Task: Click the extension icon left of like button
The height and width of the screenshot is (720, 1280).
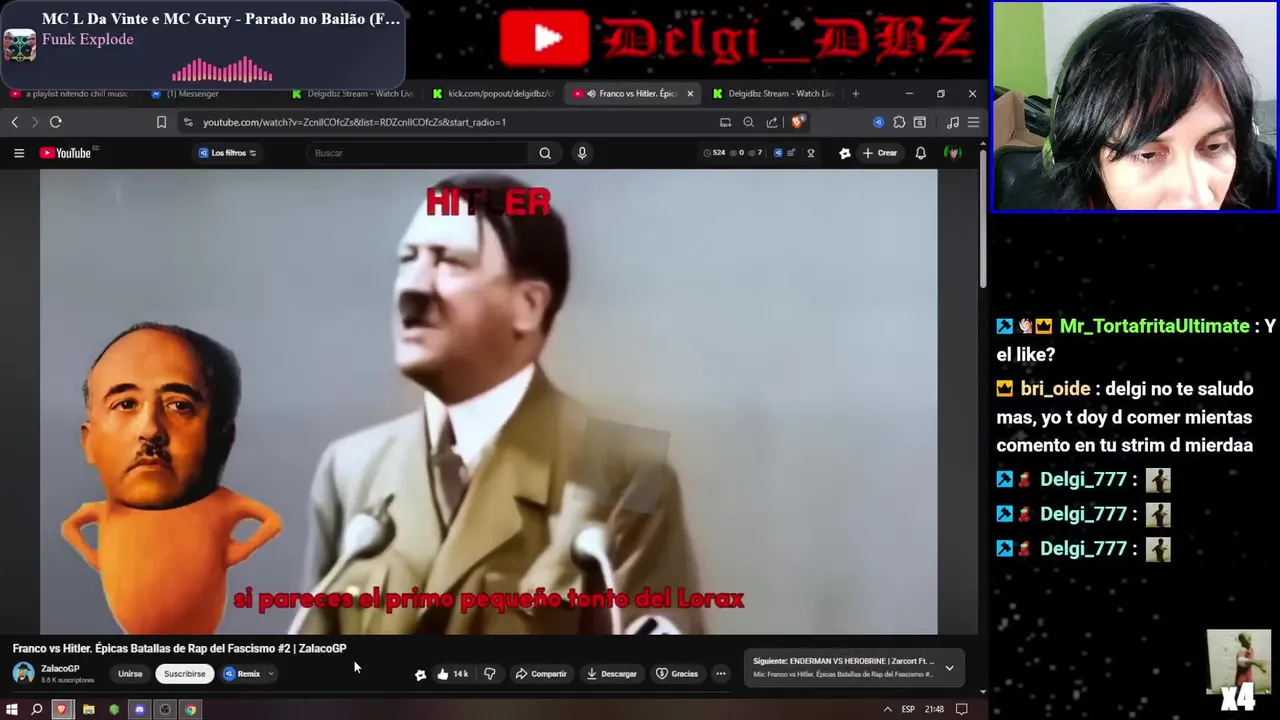Action: pyautogui.click(x=420, y=675)
